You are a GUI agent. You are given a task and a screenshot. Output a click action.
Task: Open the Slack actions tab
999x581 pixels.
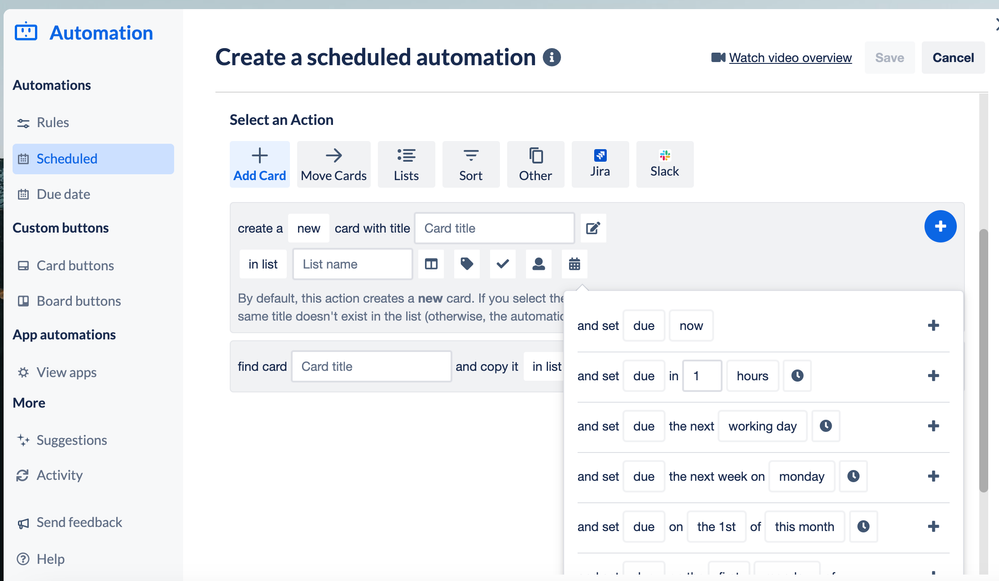click(665, 164)
